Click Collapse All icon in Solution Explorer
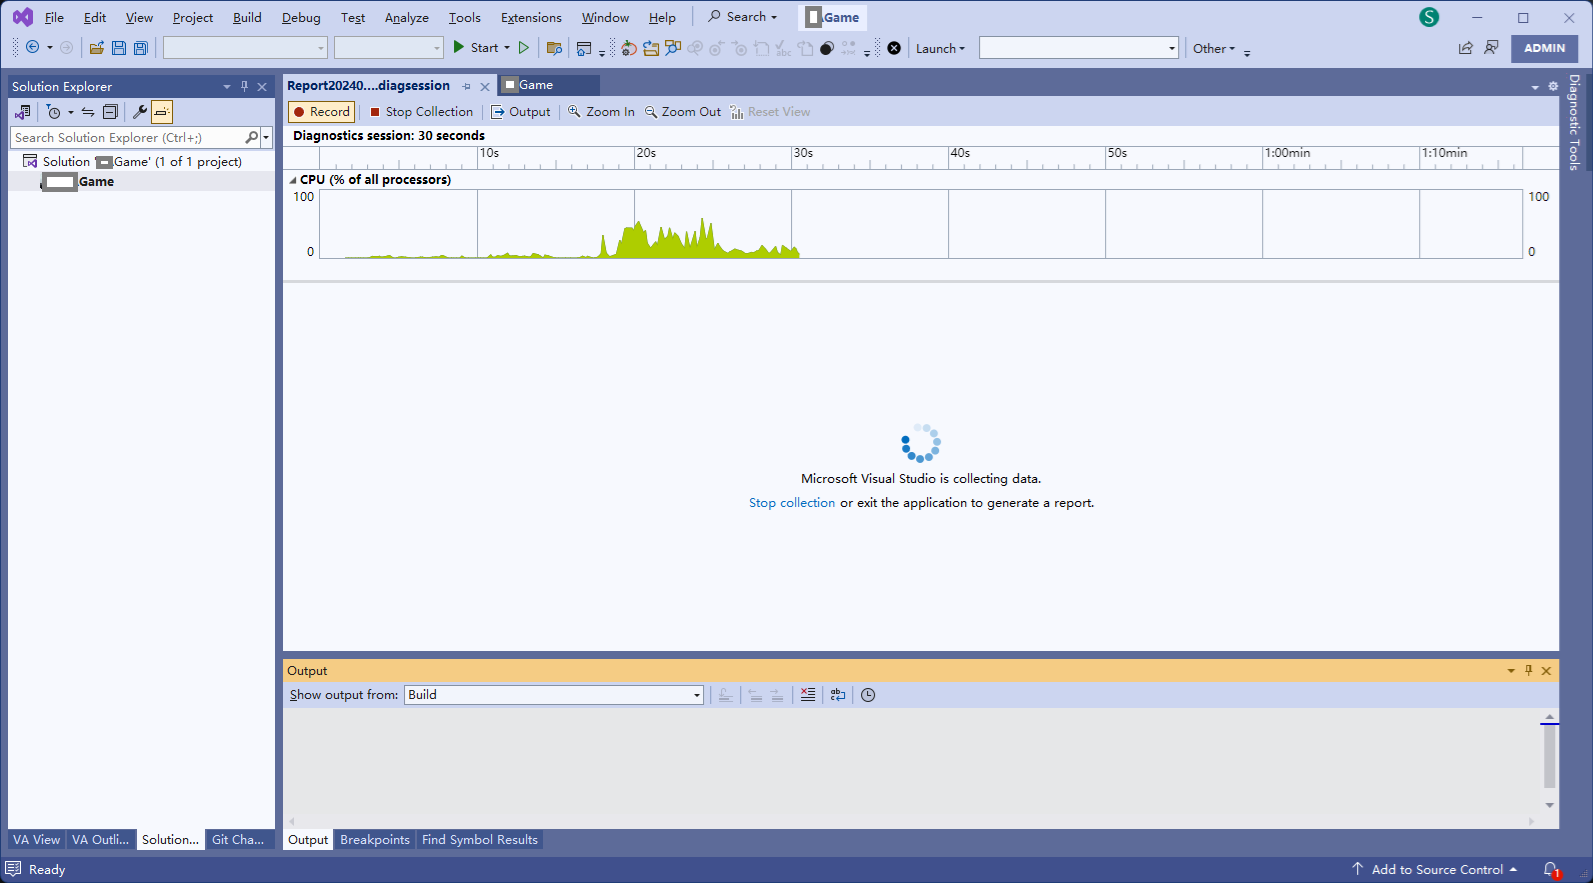1593x883 pixels. click(110, 112)
